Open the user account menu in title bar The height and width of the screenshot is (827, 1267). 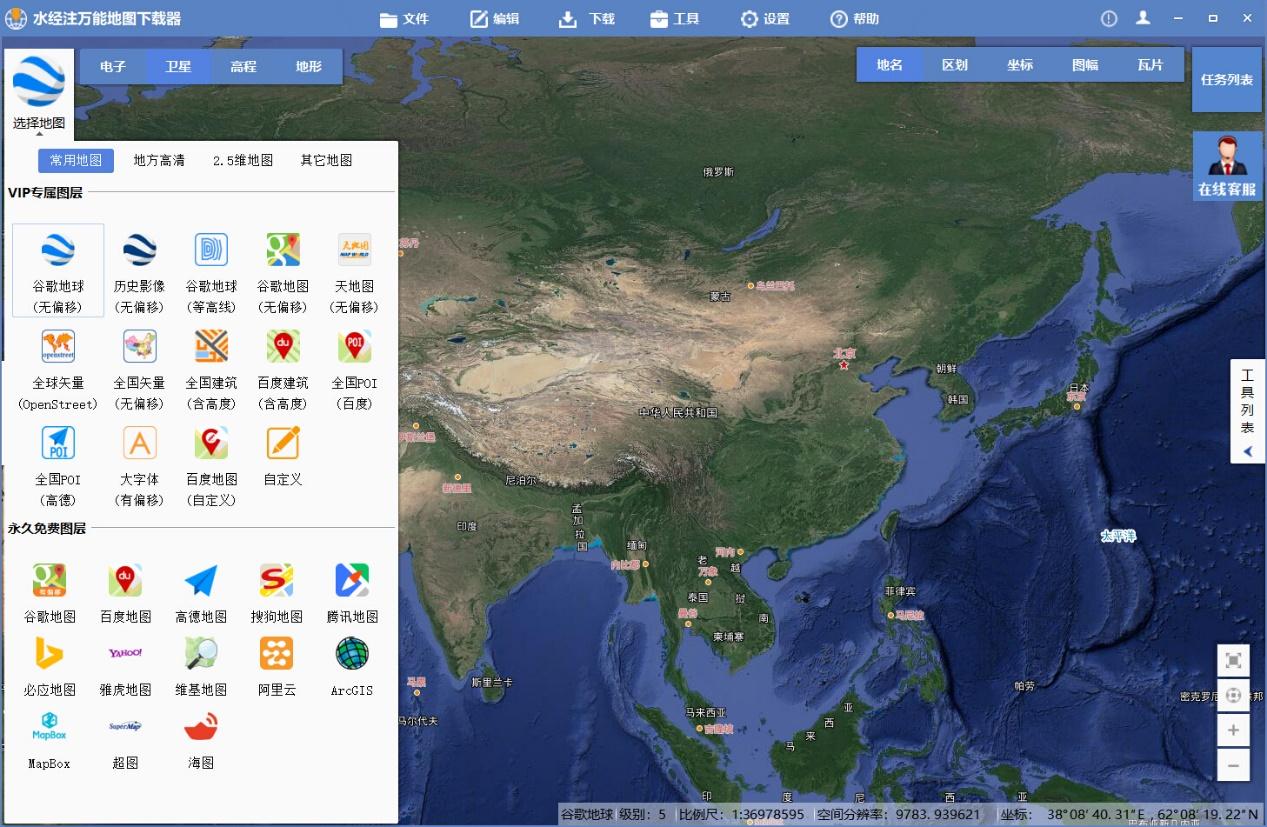coord(1143,17)
